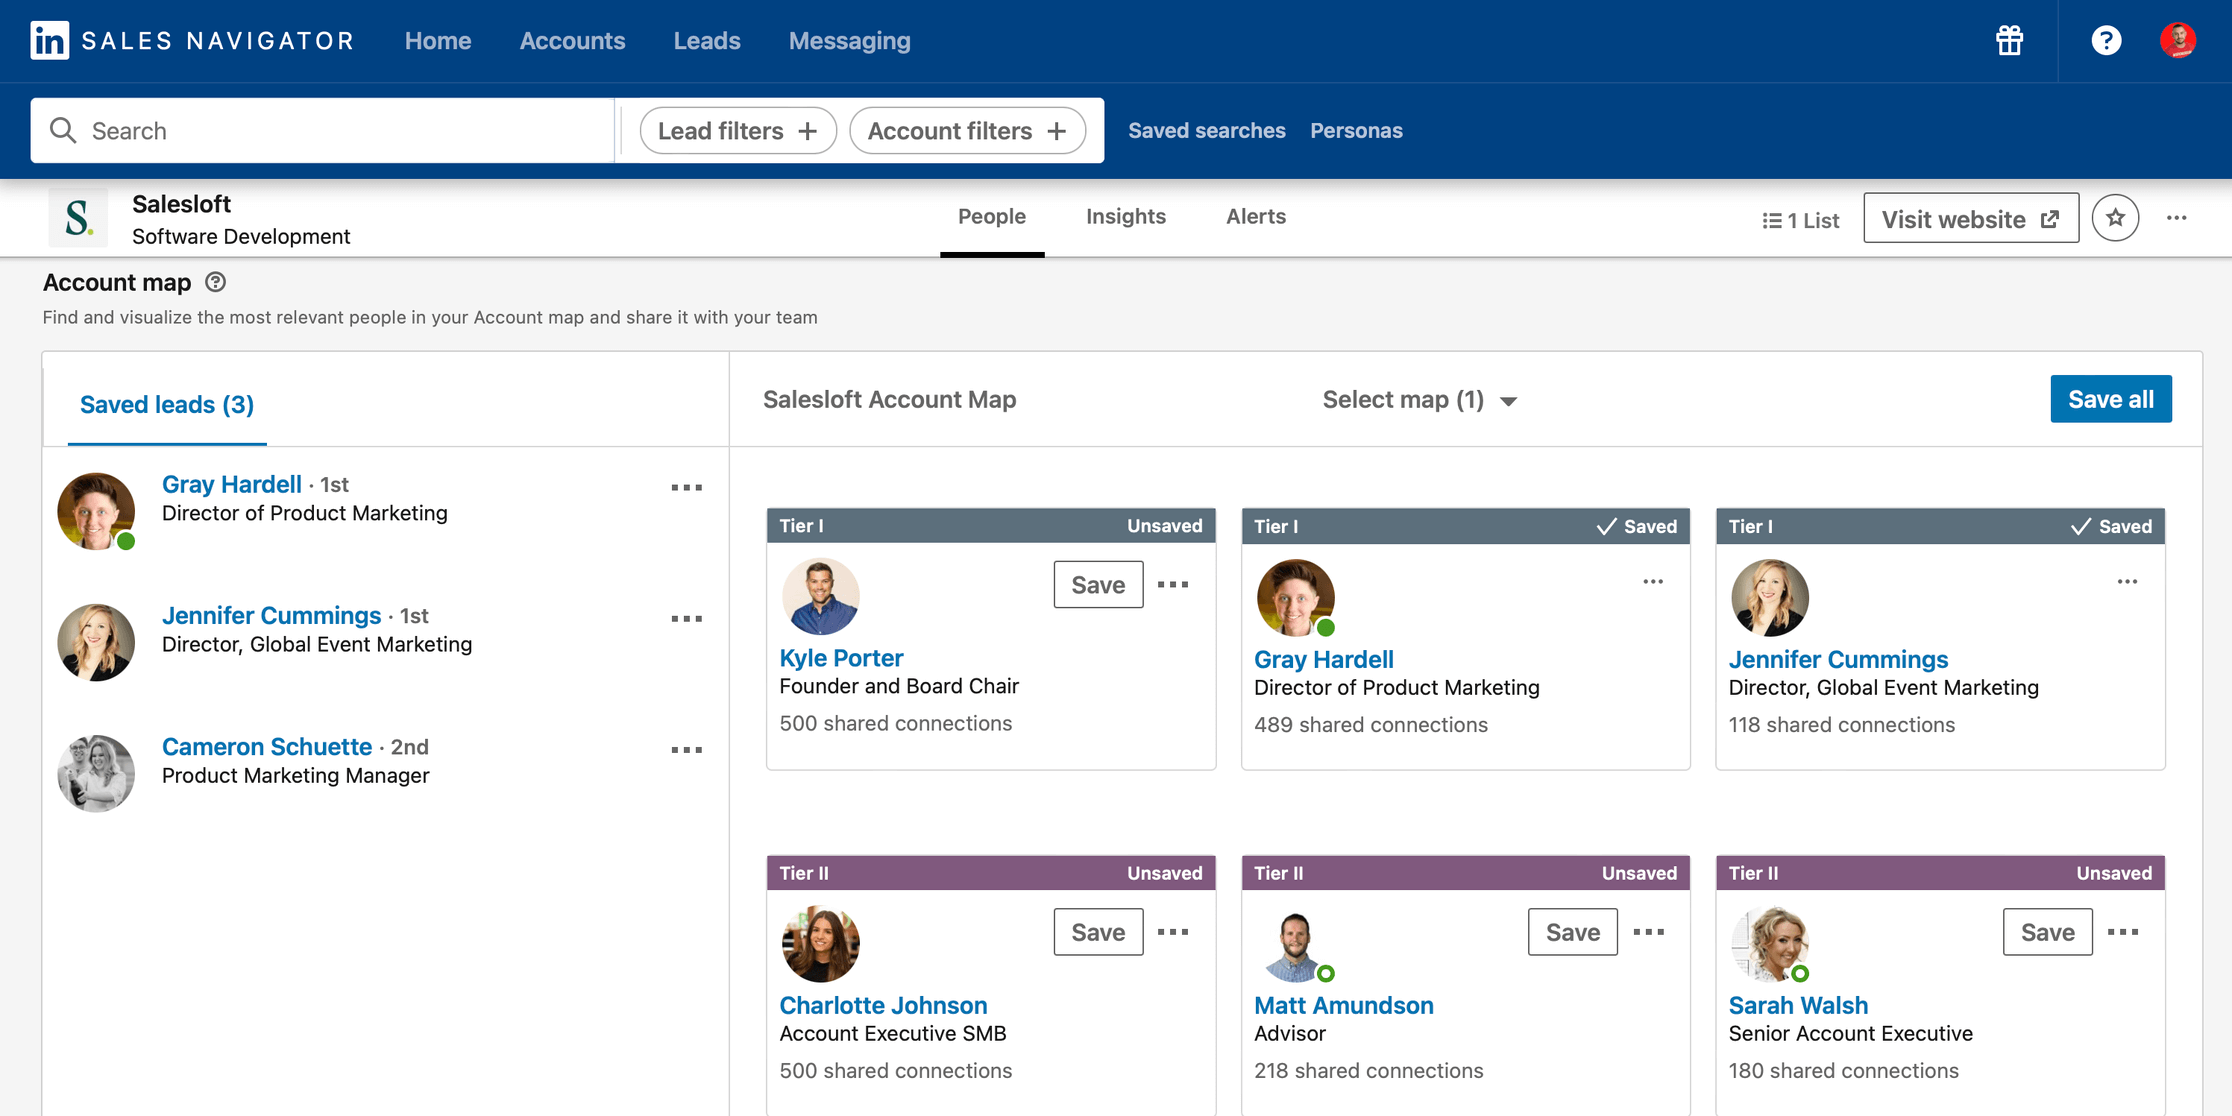Screen dimensions: 2232x1116
Task: Open Matt Amundson's profile link
Action: (1343, 1005)
